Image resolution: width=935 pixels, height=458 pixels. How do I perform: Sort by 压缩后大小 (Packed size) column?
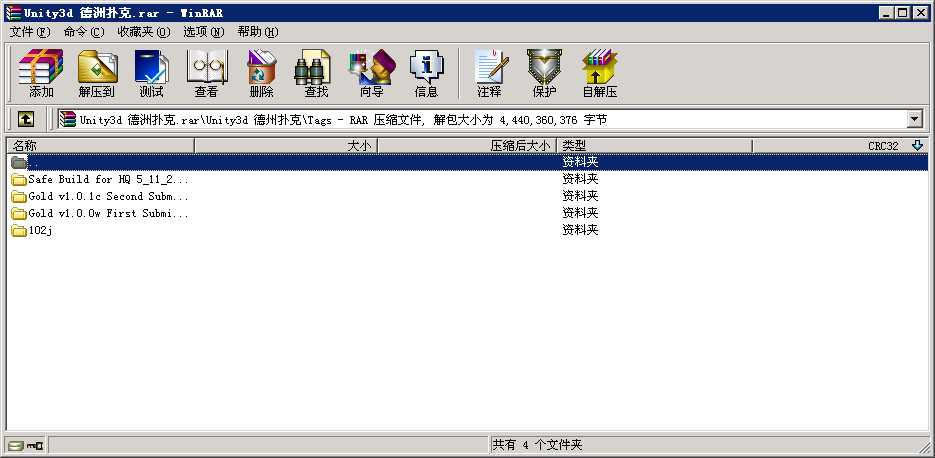tap(467, 146)
